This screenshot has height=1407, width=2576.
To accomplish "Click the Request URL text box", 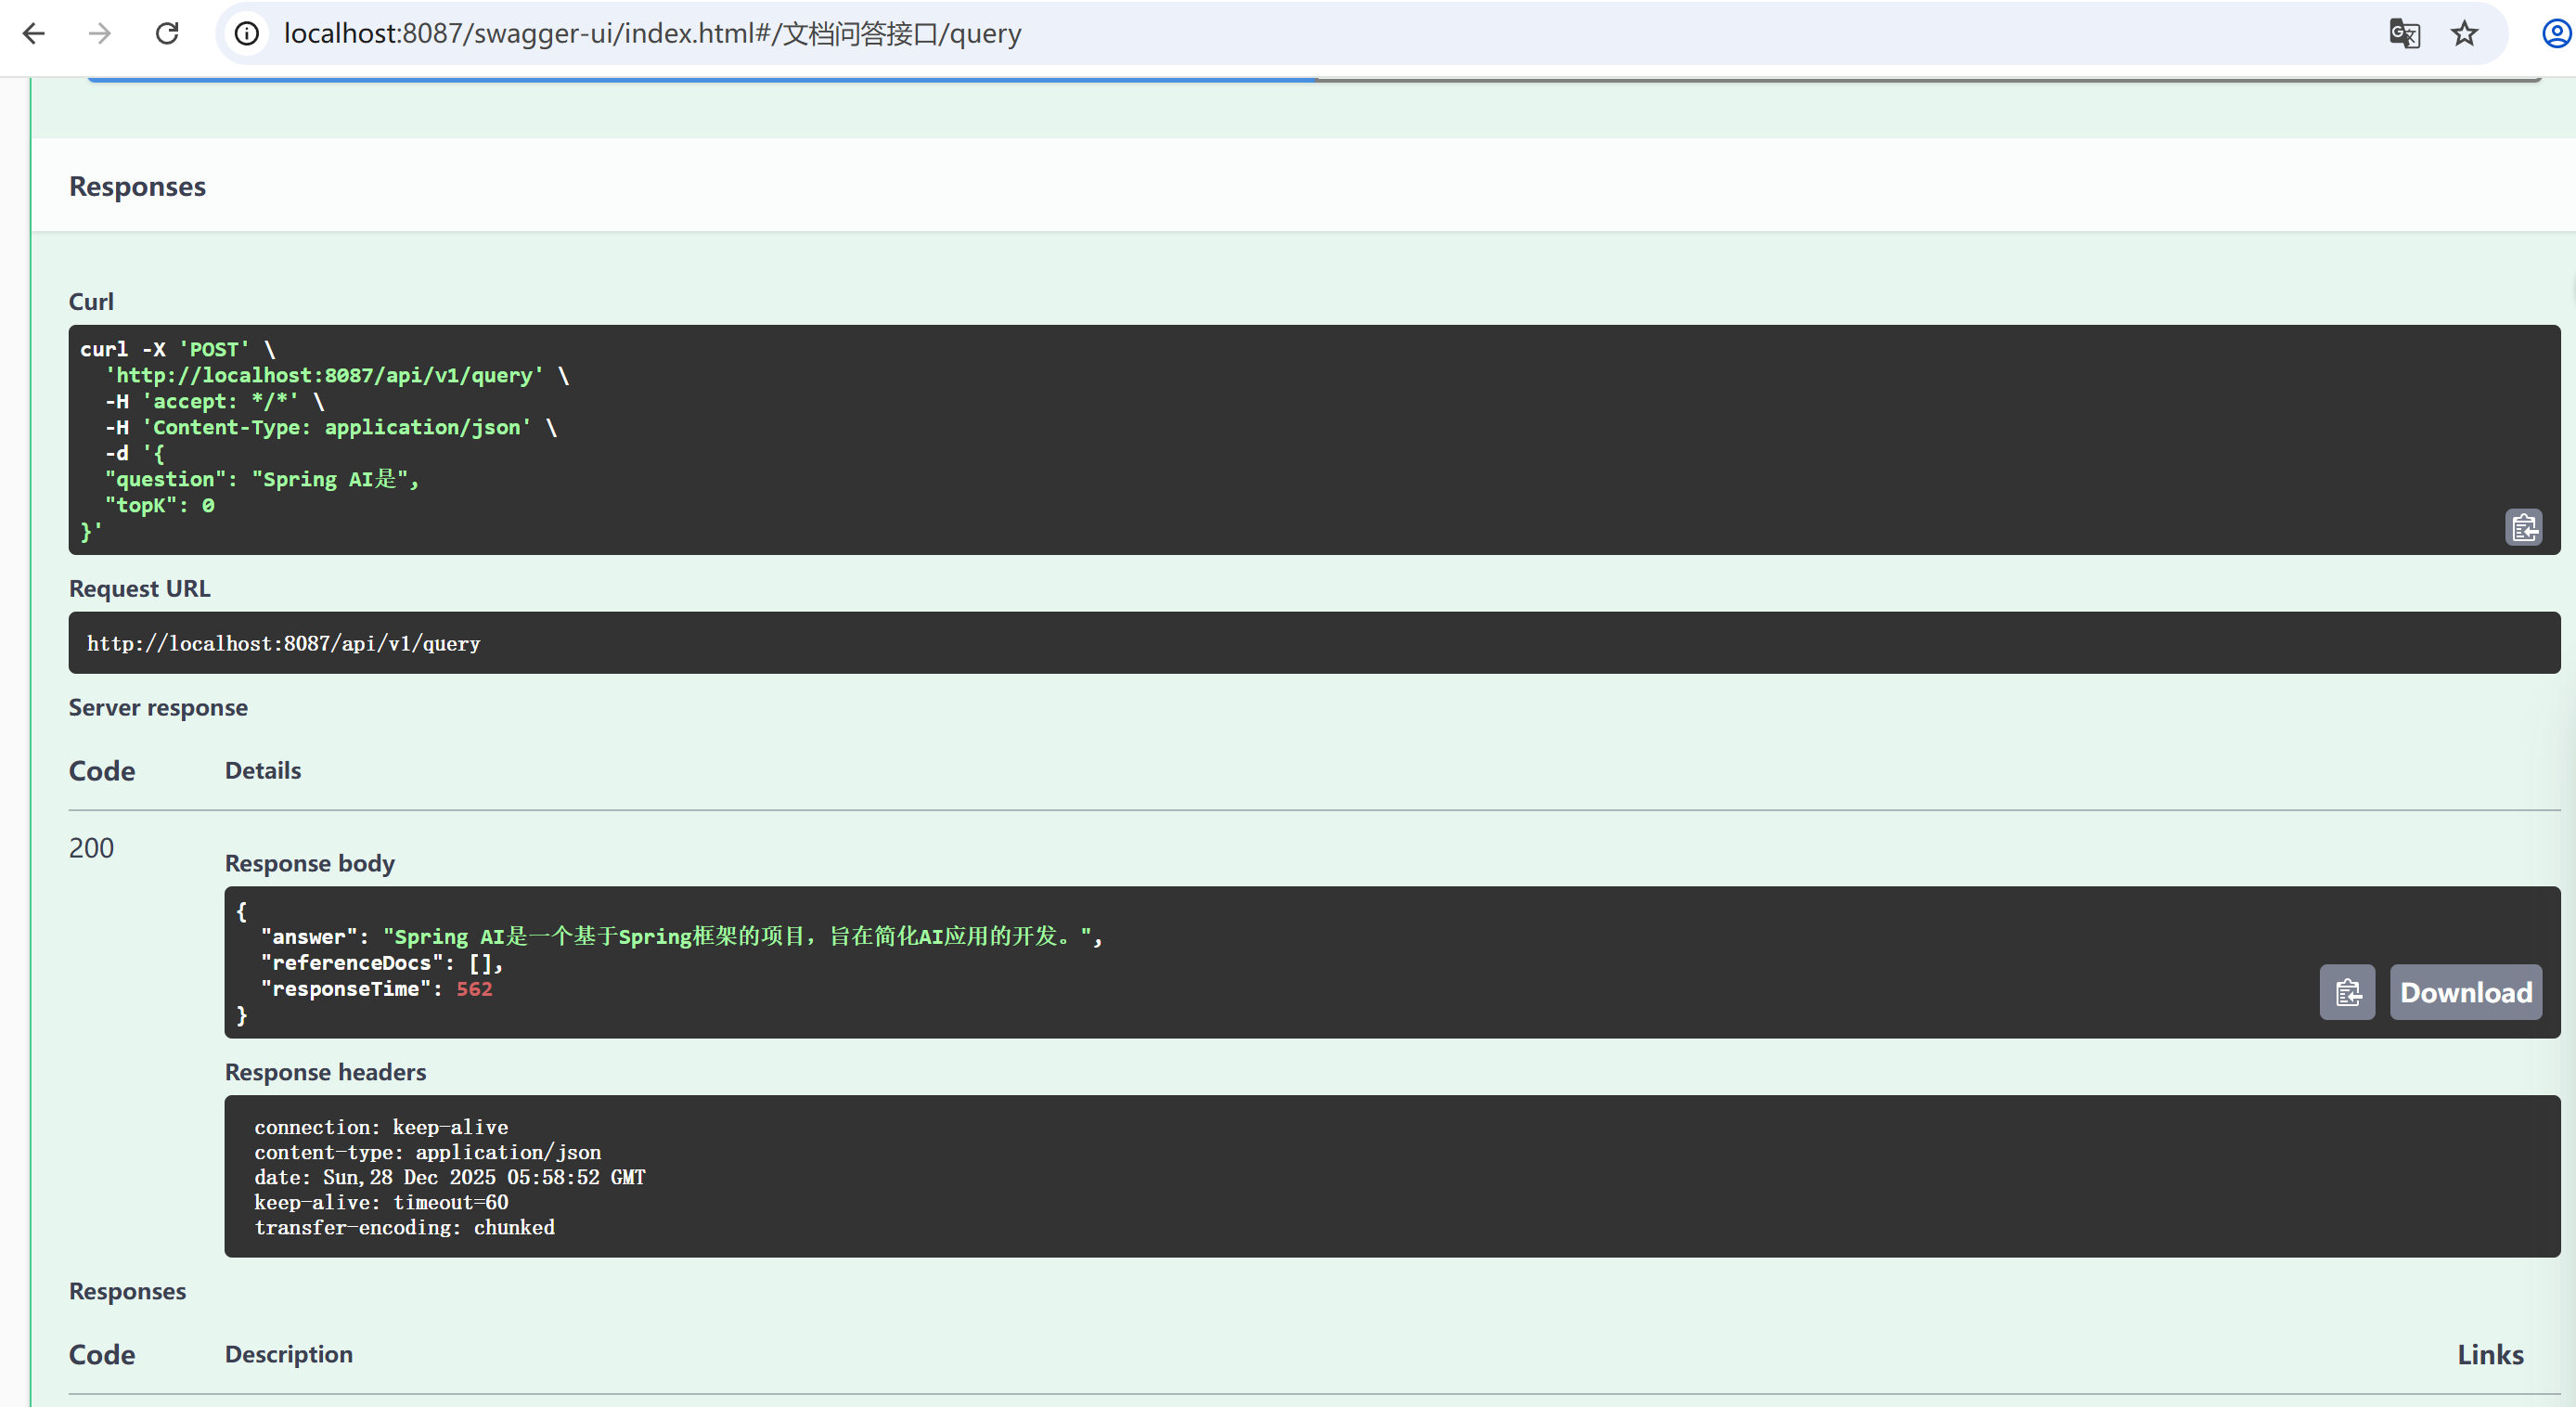I will point(1313,643).
